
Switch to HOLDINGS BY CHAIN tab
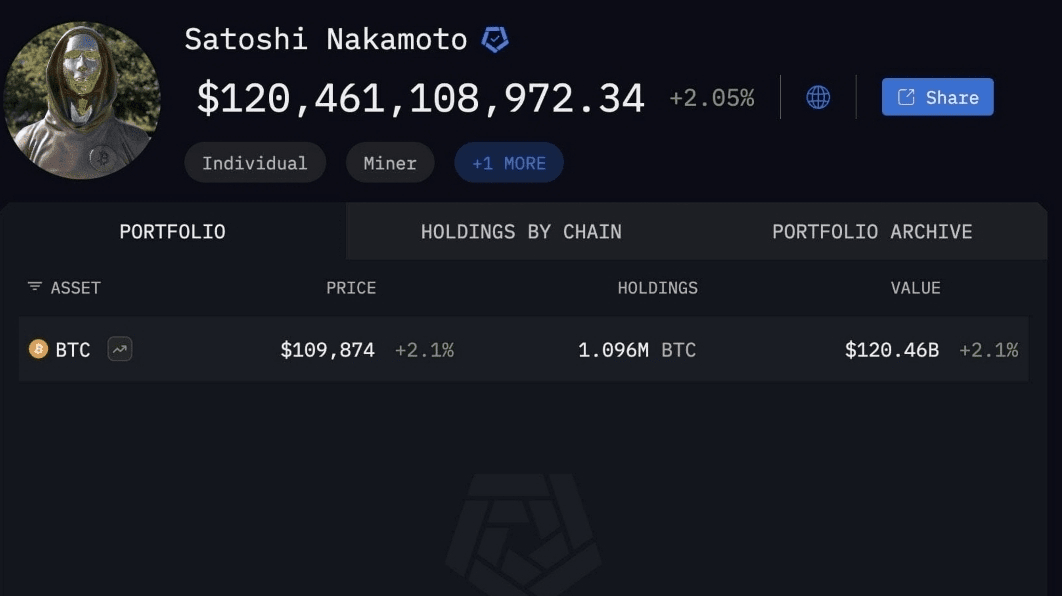tap(521, 232)
